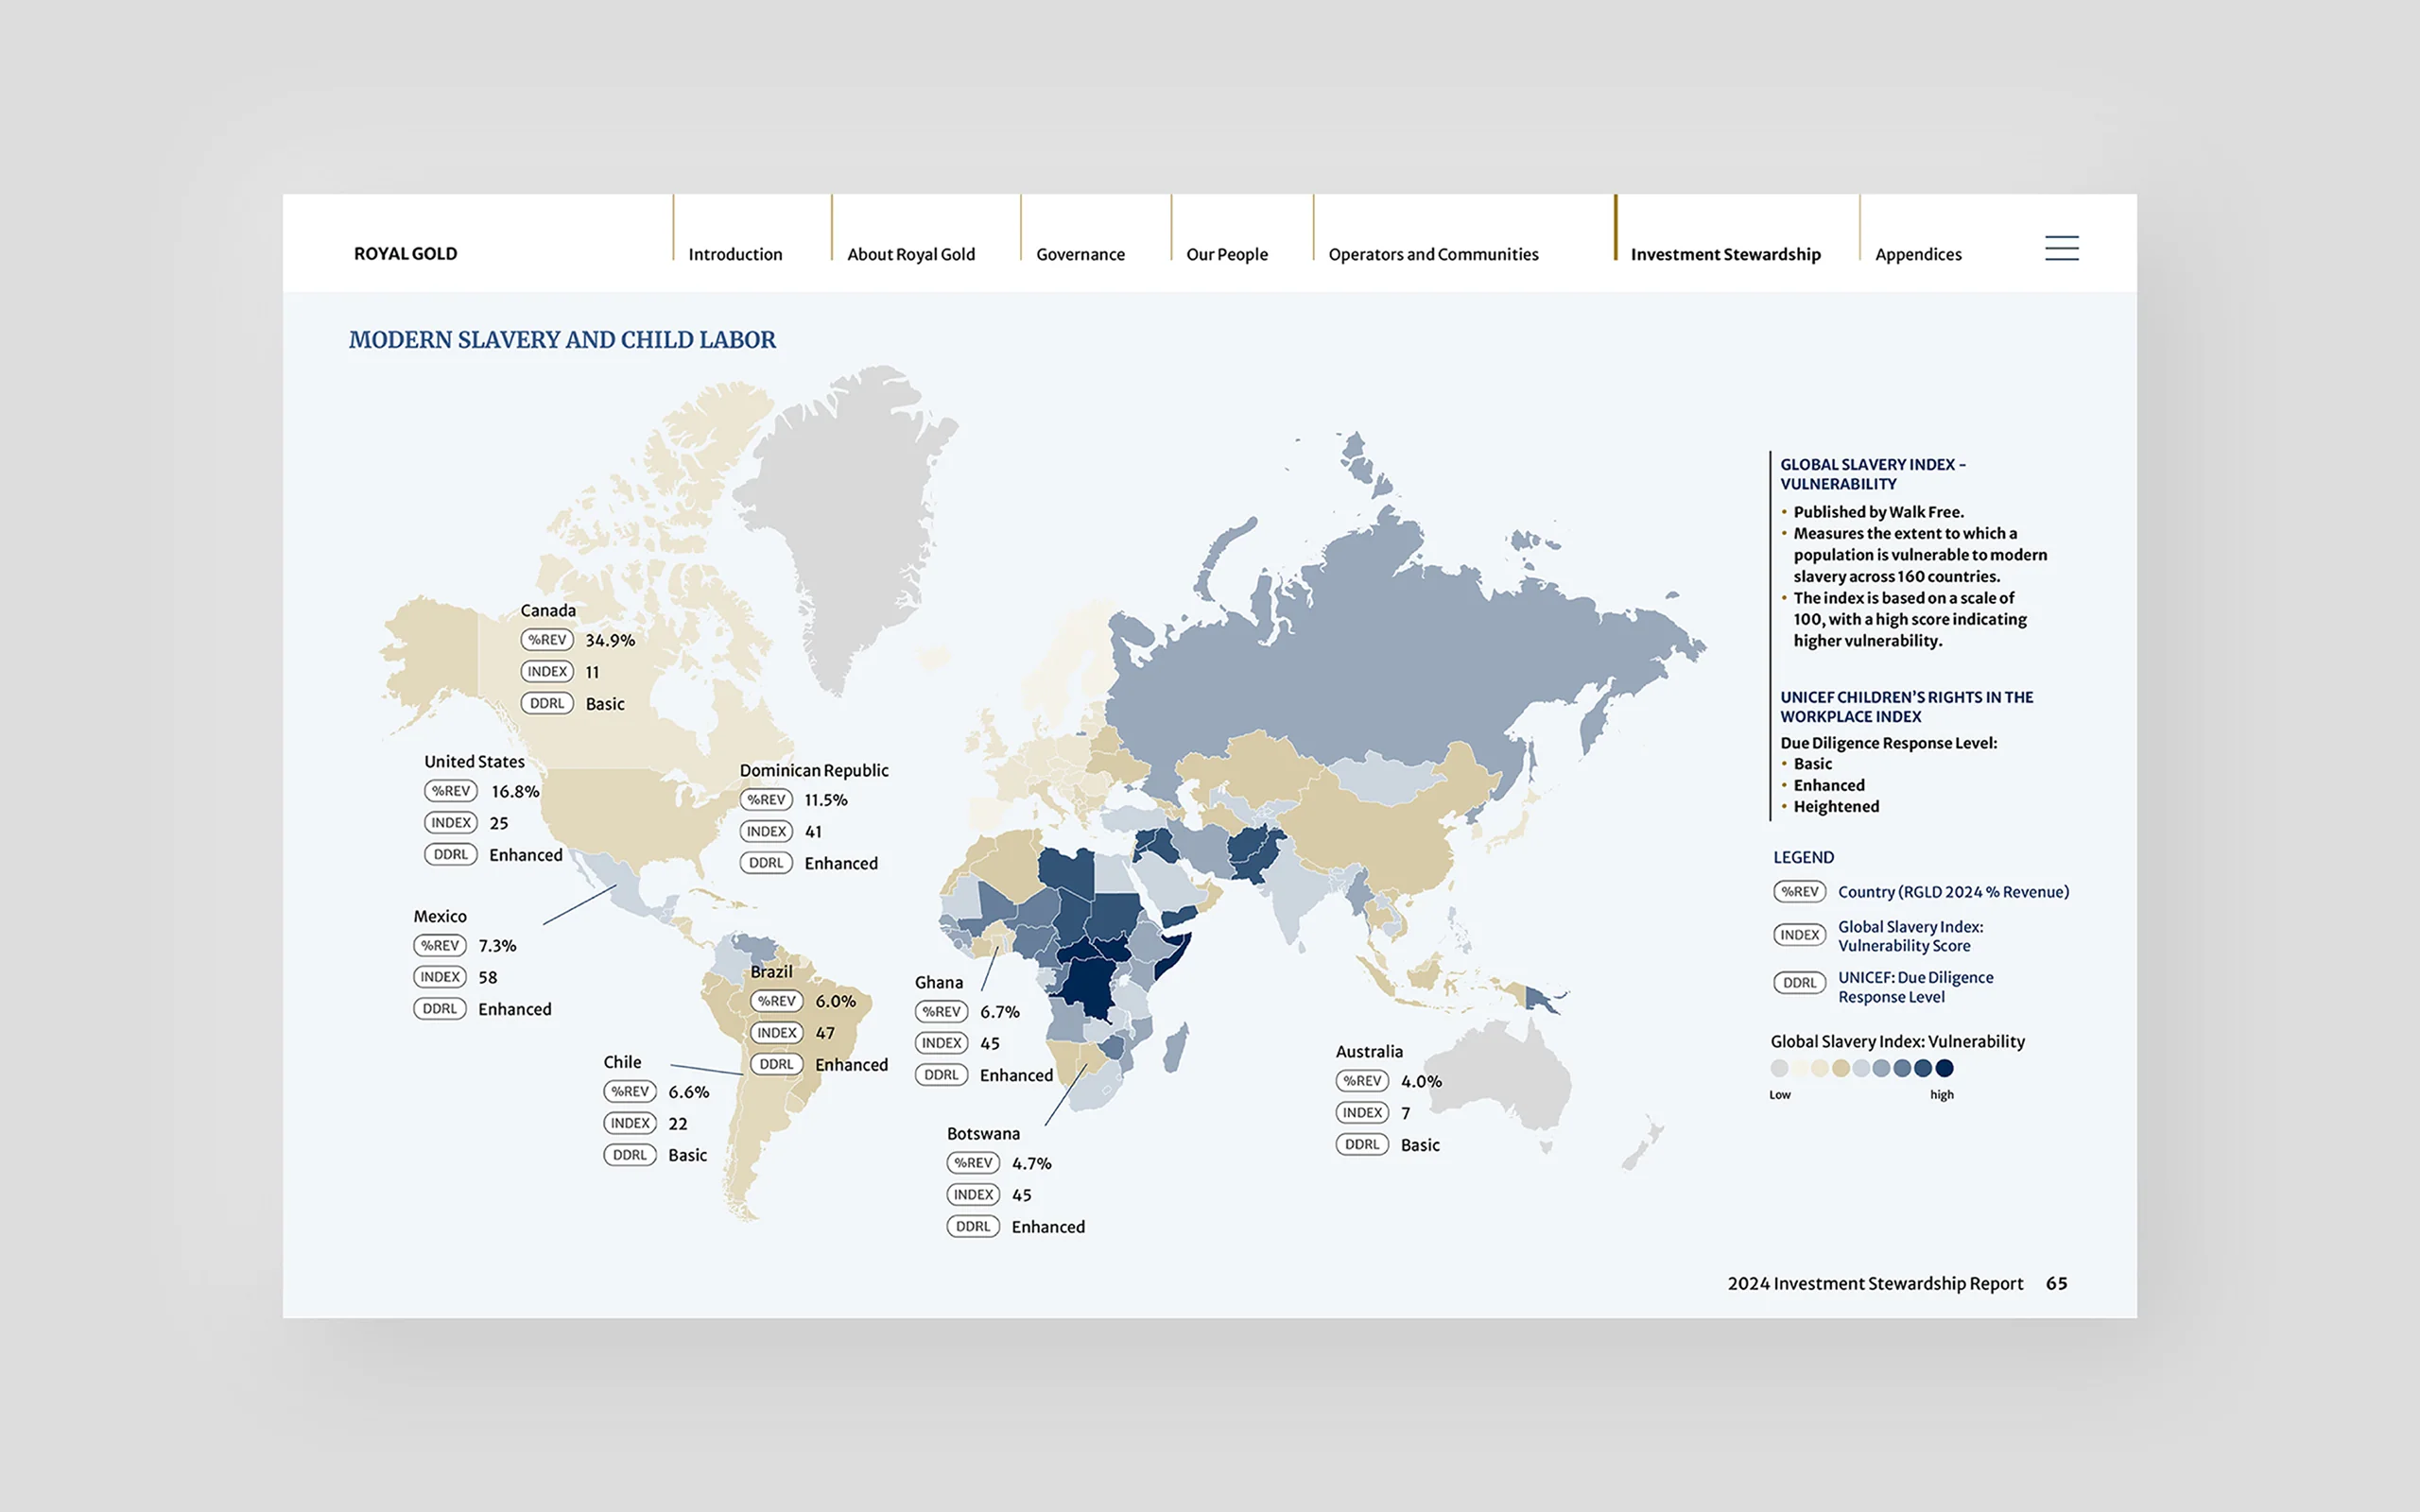Click the Investment Stewardship tab

[x=1725, y=254]
